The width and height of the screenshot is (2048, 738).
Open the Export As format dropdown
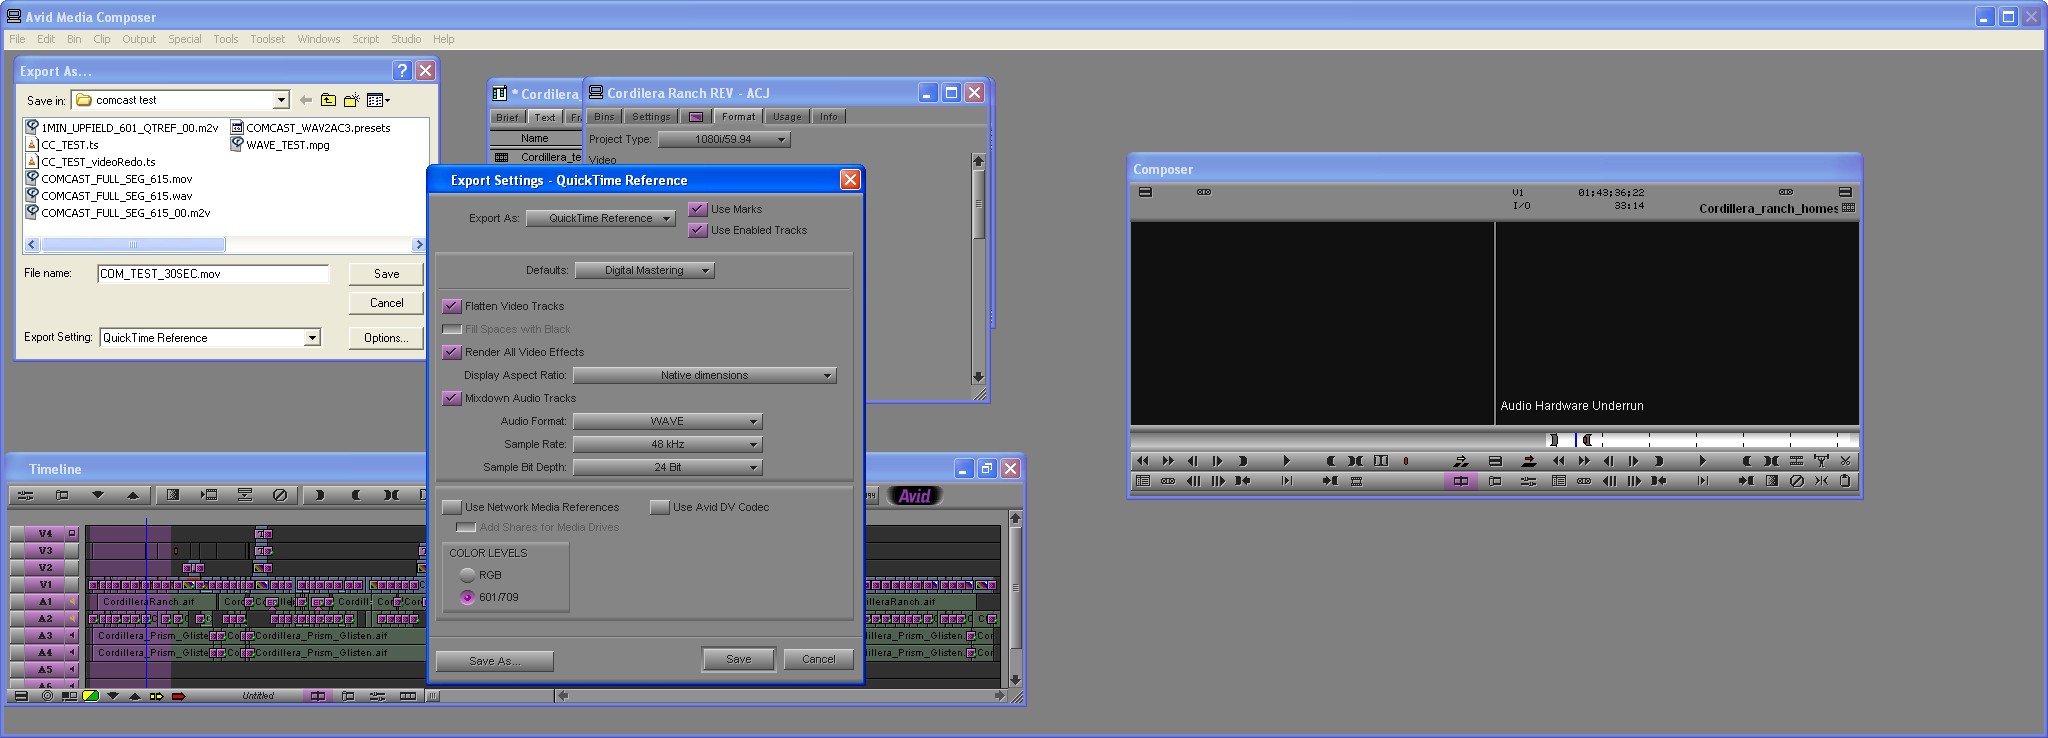point(601,218)
